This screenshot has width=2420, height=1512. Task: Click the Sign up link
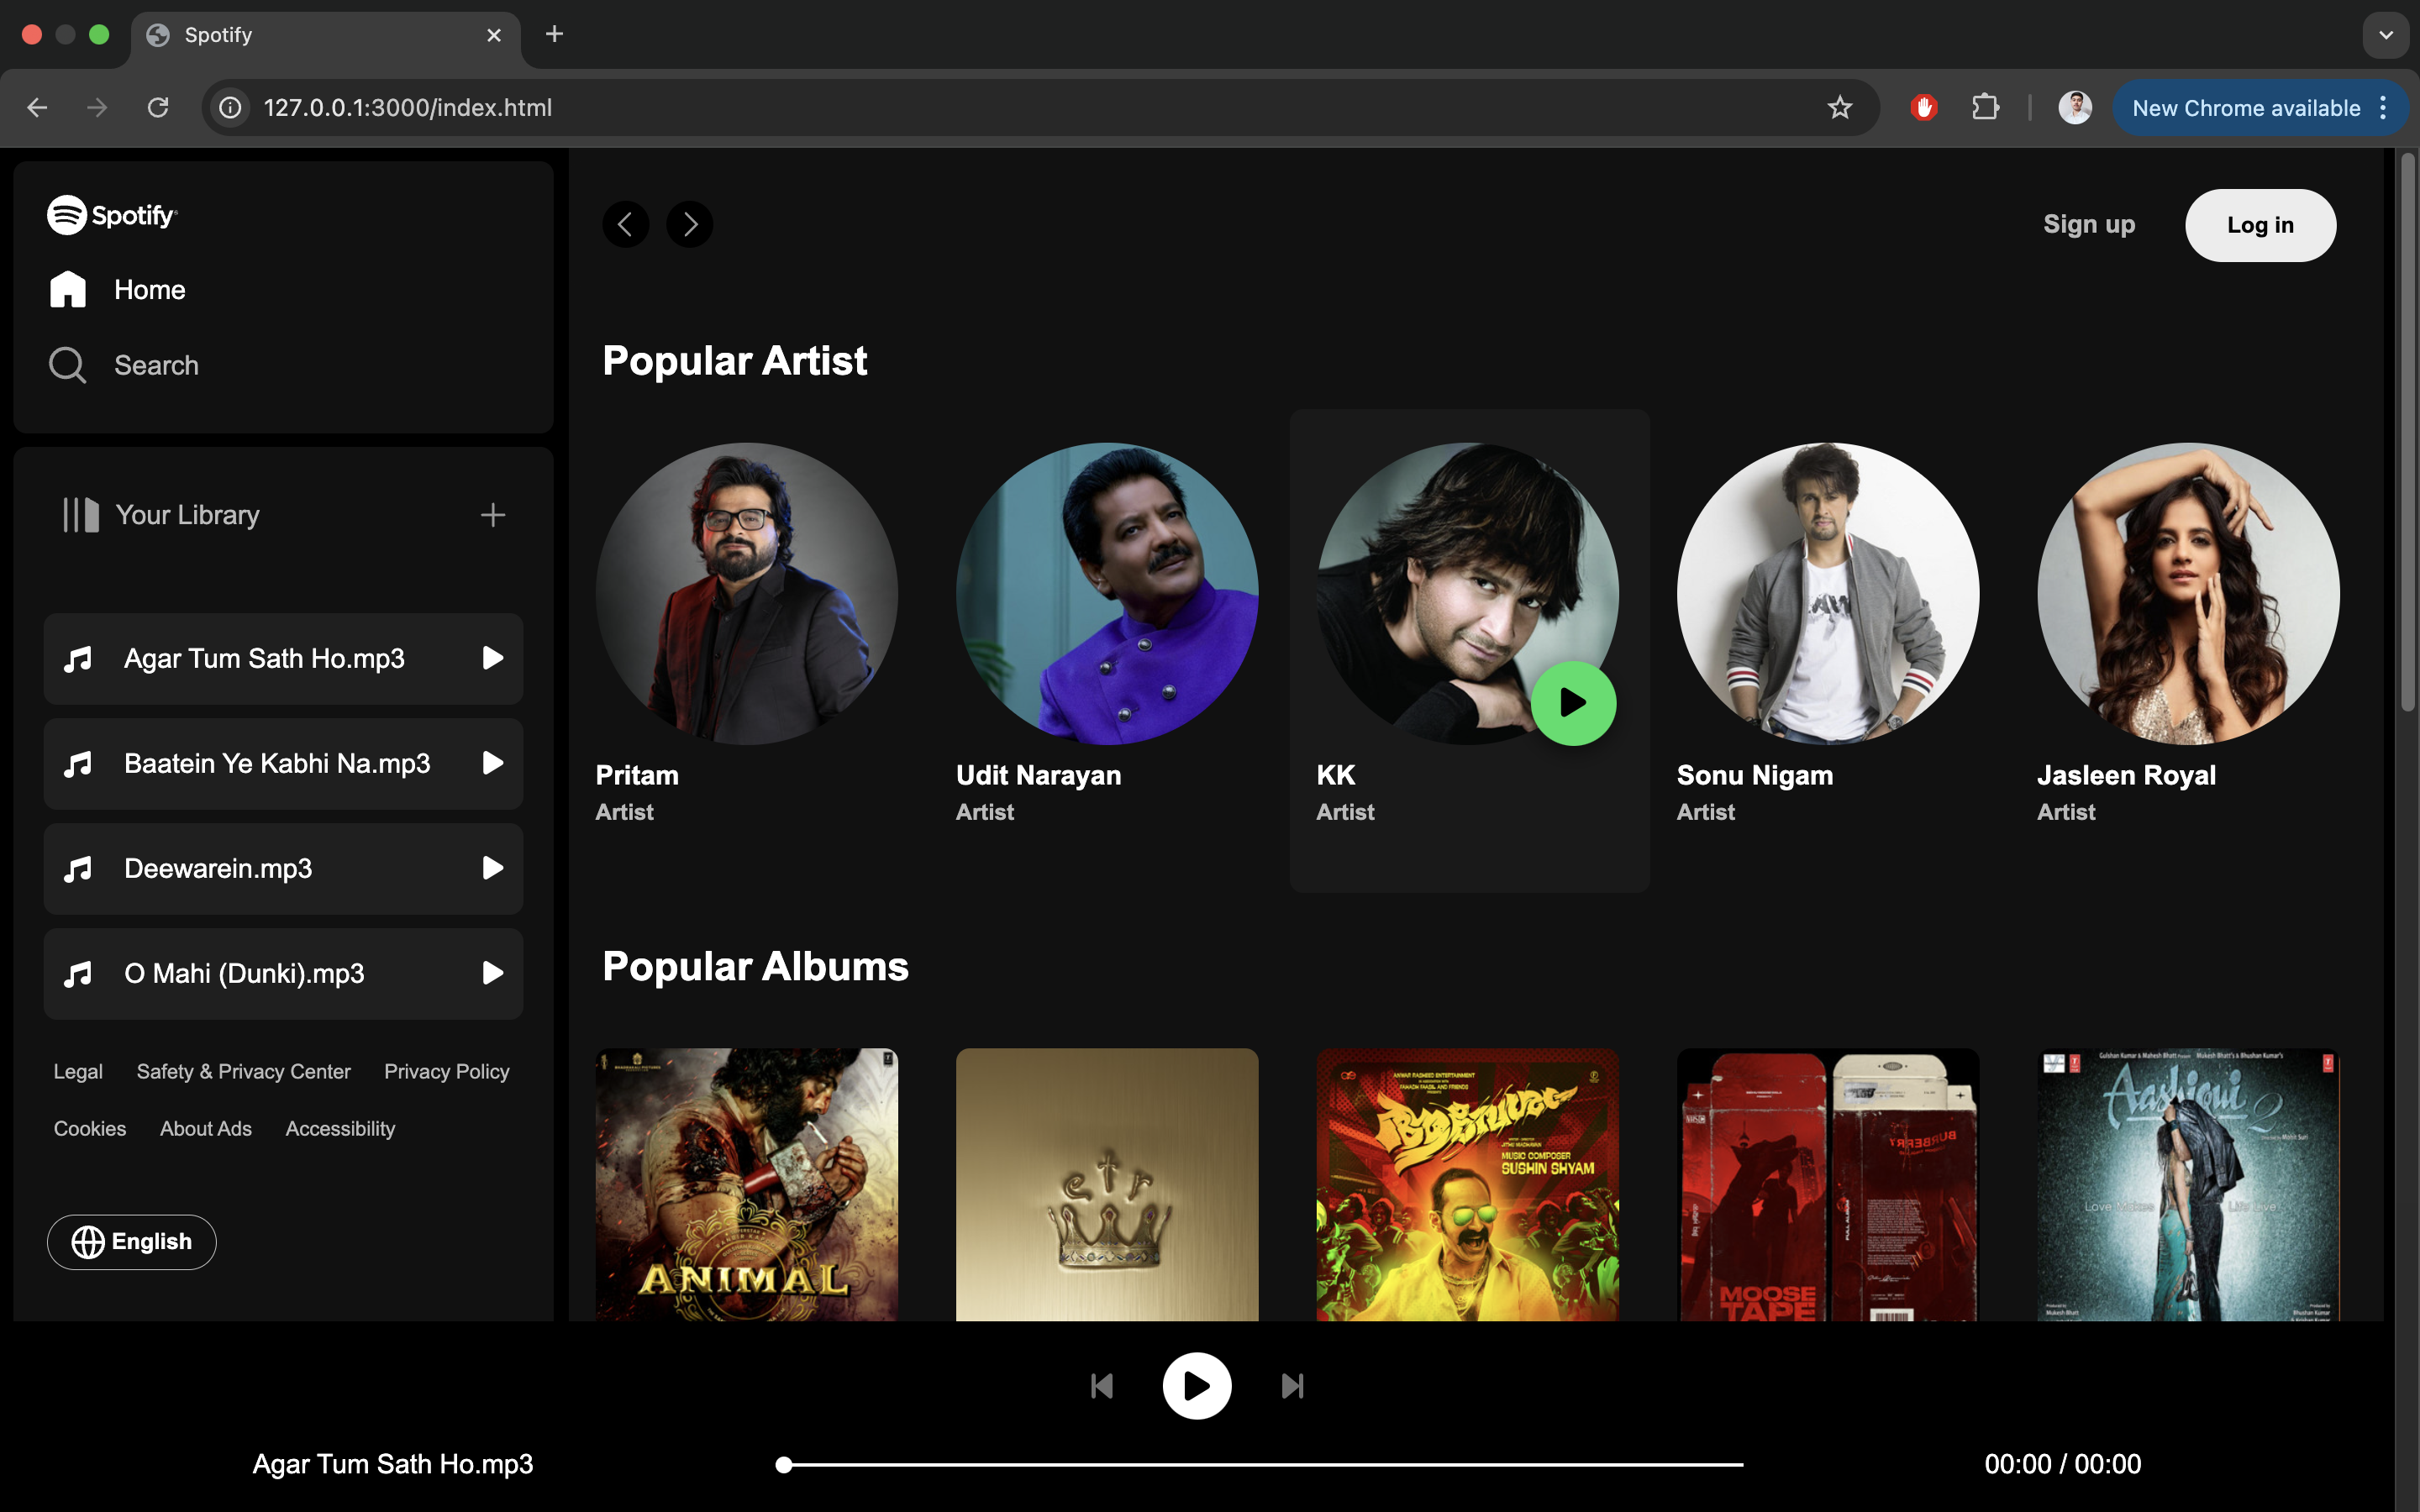(x=2089, y=224)
